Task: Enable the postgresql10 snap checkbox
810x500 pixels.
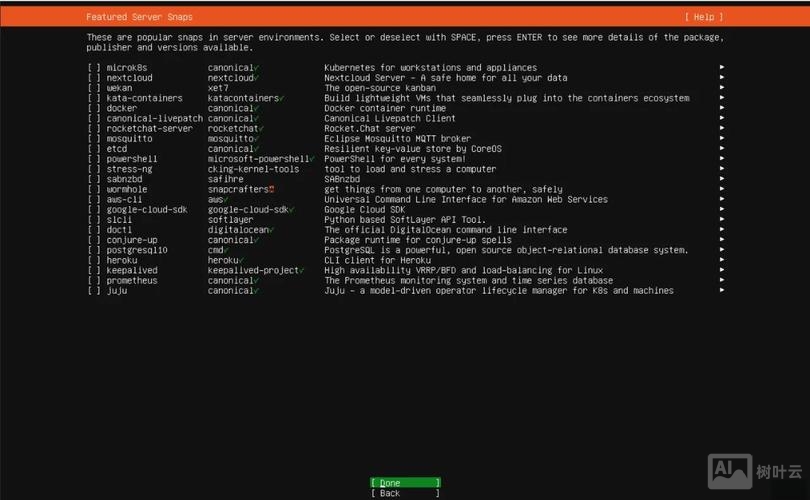Action: pyautogui.click(x=94, y=250)
